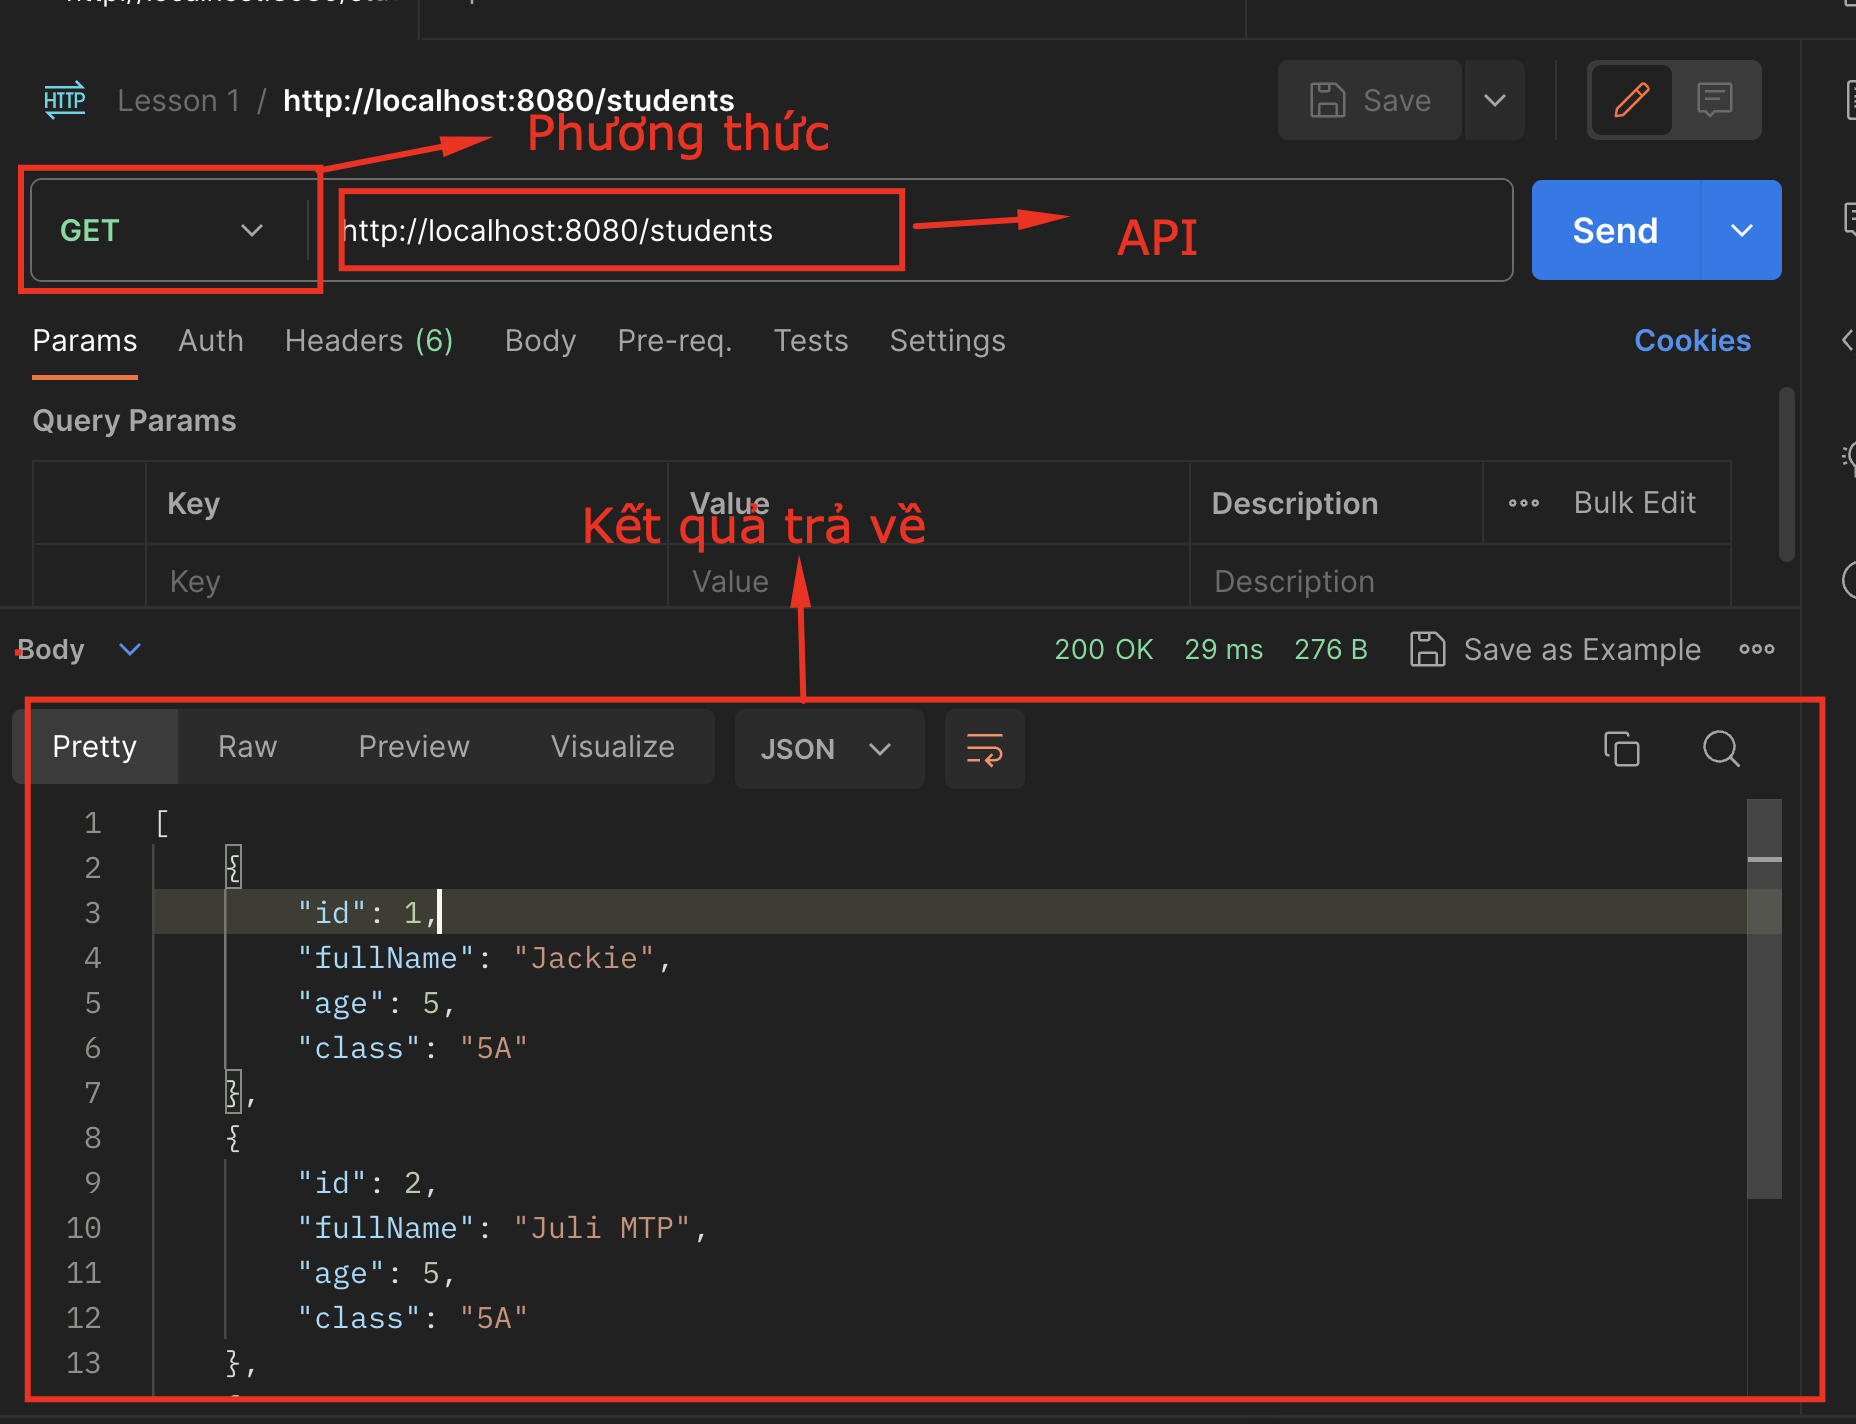Expand the Send button dropdown arrow

pos(1741,231)
